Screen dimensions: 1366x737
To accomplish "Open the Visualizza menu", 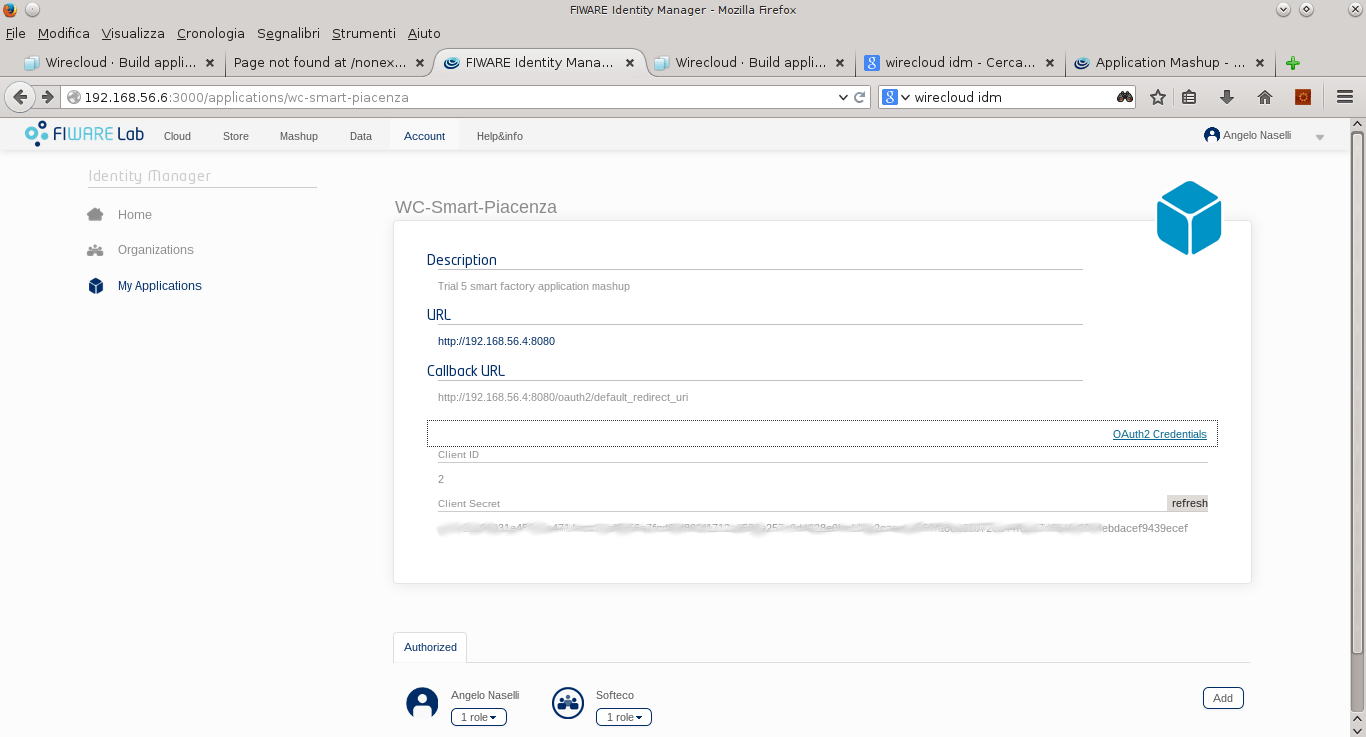I will pos(133,33).
